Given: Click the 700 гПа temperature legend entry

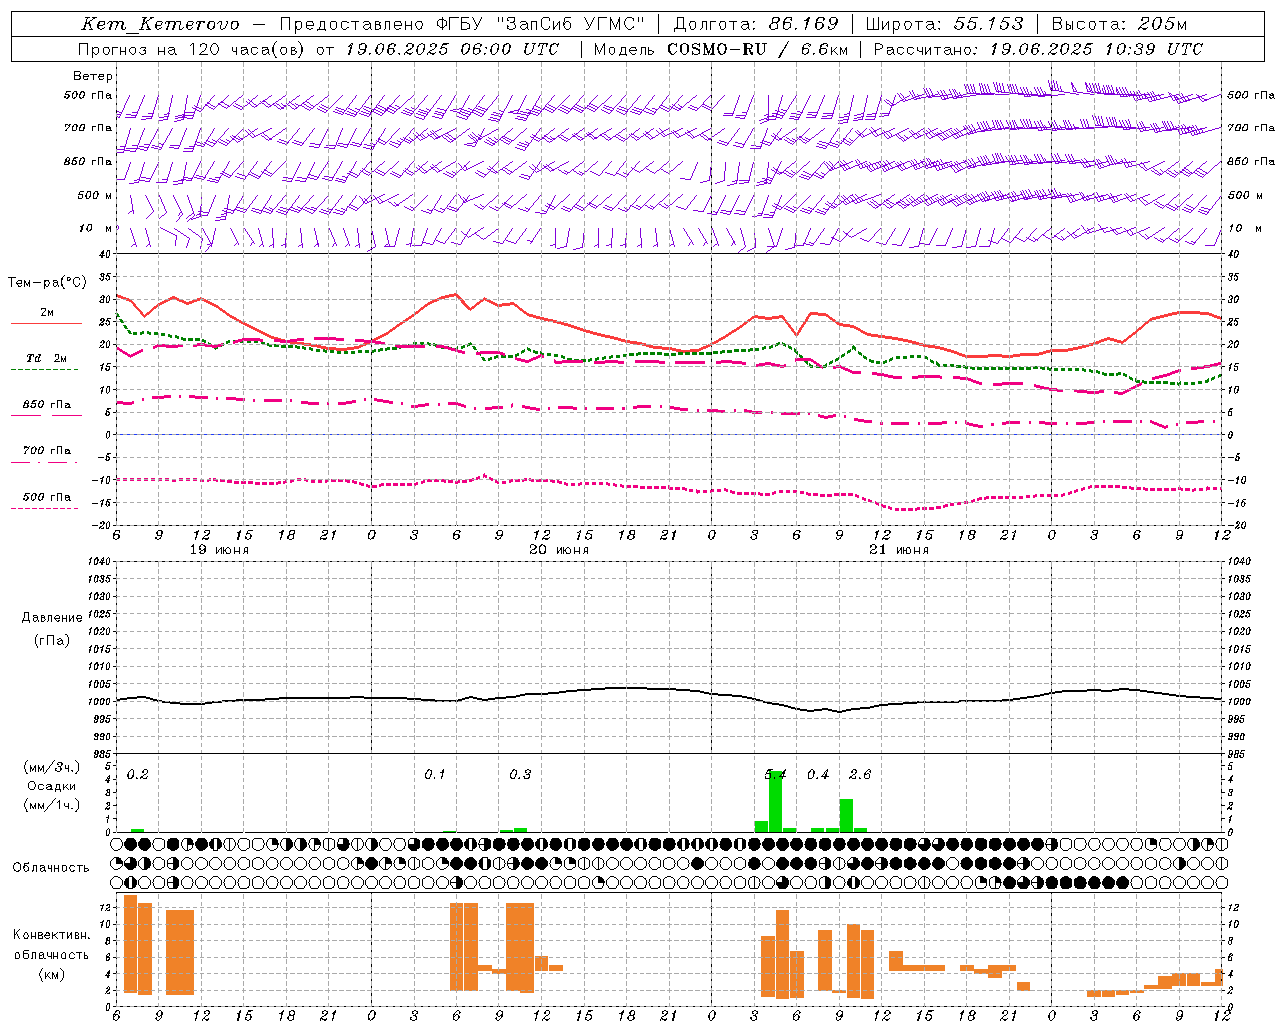Looking at the screenshot, I should [x=47, y=451].
